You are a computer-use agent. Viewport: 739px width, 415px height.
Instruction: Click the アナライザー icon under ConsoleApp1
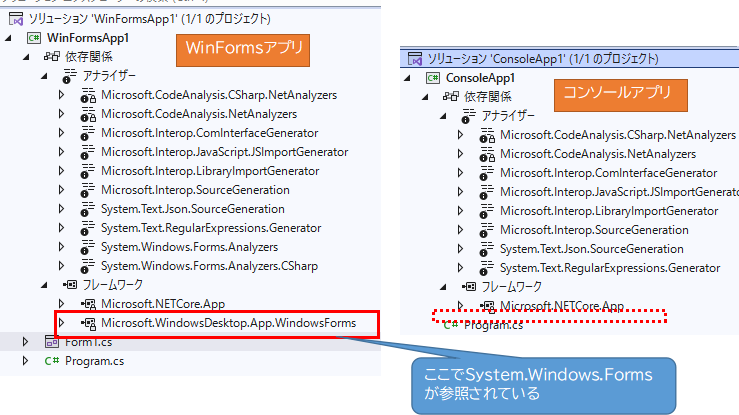point(468,116)
